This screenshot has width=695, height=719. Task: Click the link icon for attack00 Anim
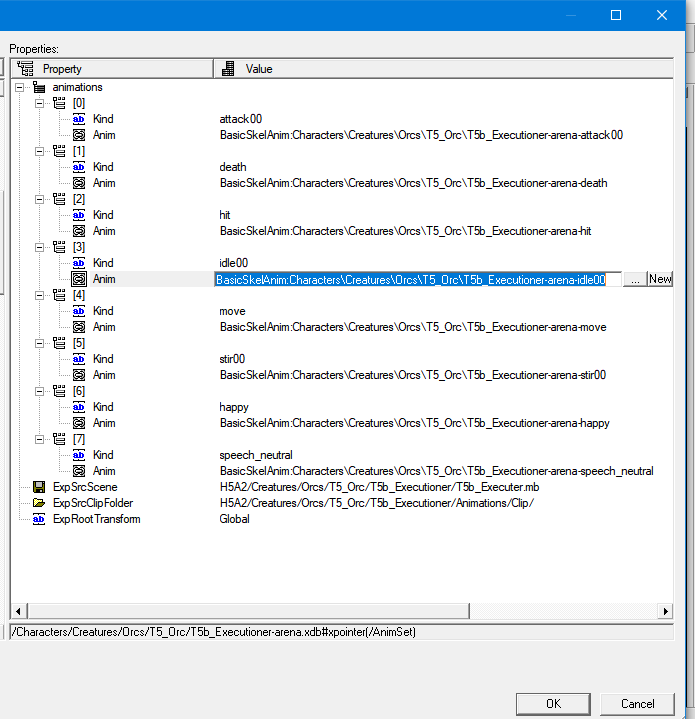[79, 135]
